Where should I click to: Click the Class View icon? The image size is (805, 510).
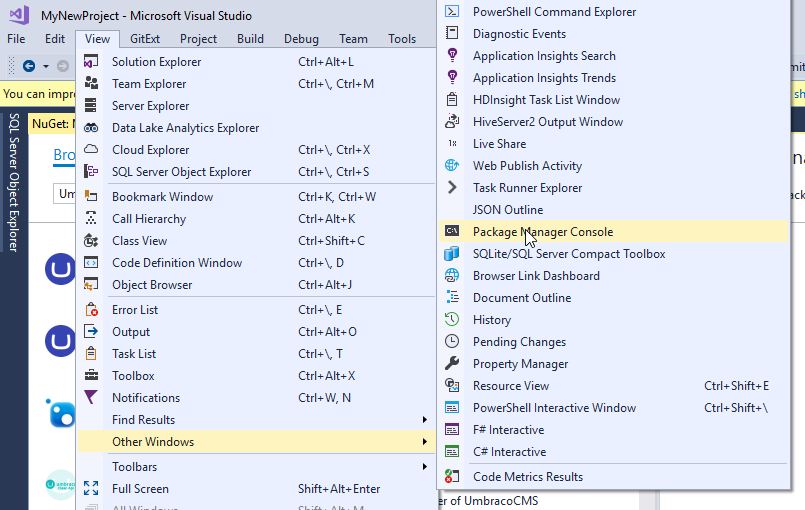[91, 241]
